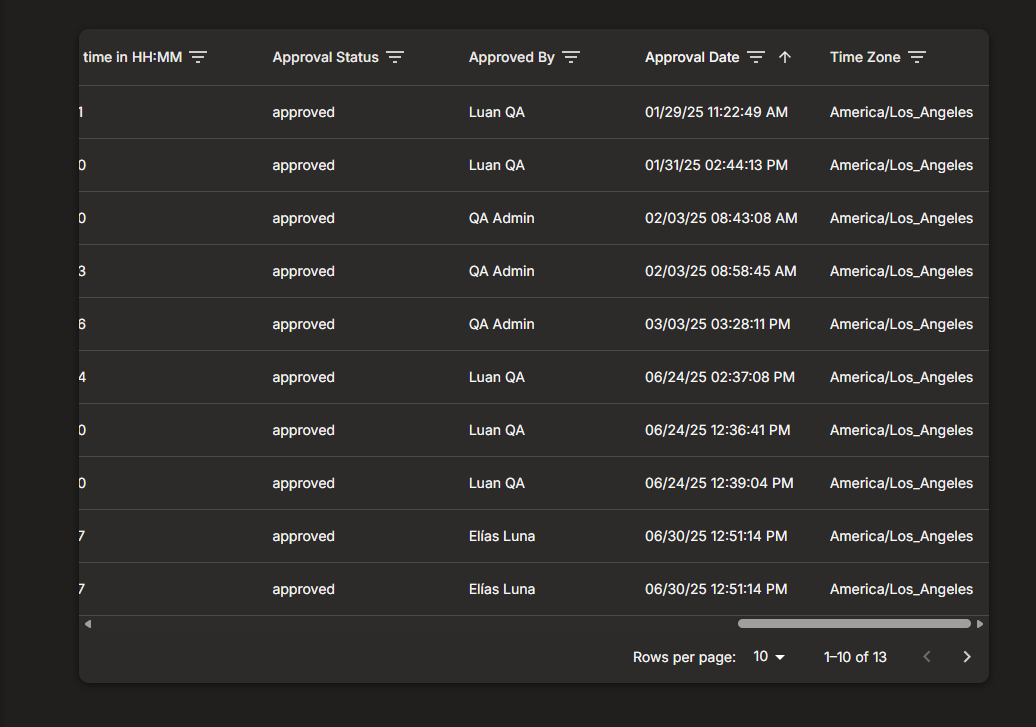1036x727 pixels.
Task: Click America/Los_Angeles in the 01/29/25 row
Action: [x=901, y=112]
